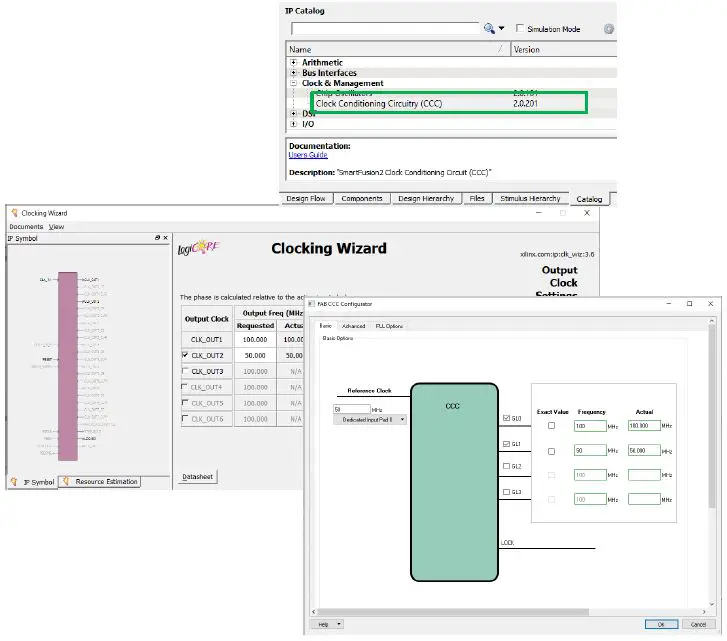Open the Resource Estimation tab

pyautogui.click(x=100, y=482)
